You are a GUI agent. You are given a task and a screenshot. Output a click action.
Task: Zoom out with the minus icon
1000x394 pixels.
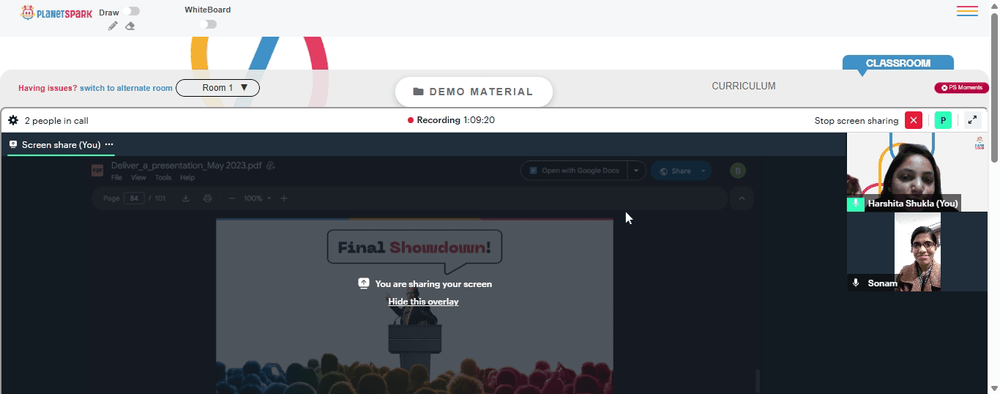(232, 198)
